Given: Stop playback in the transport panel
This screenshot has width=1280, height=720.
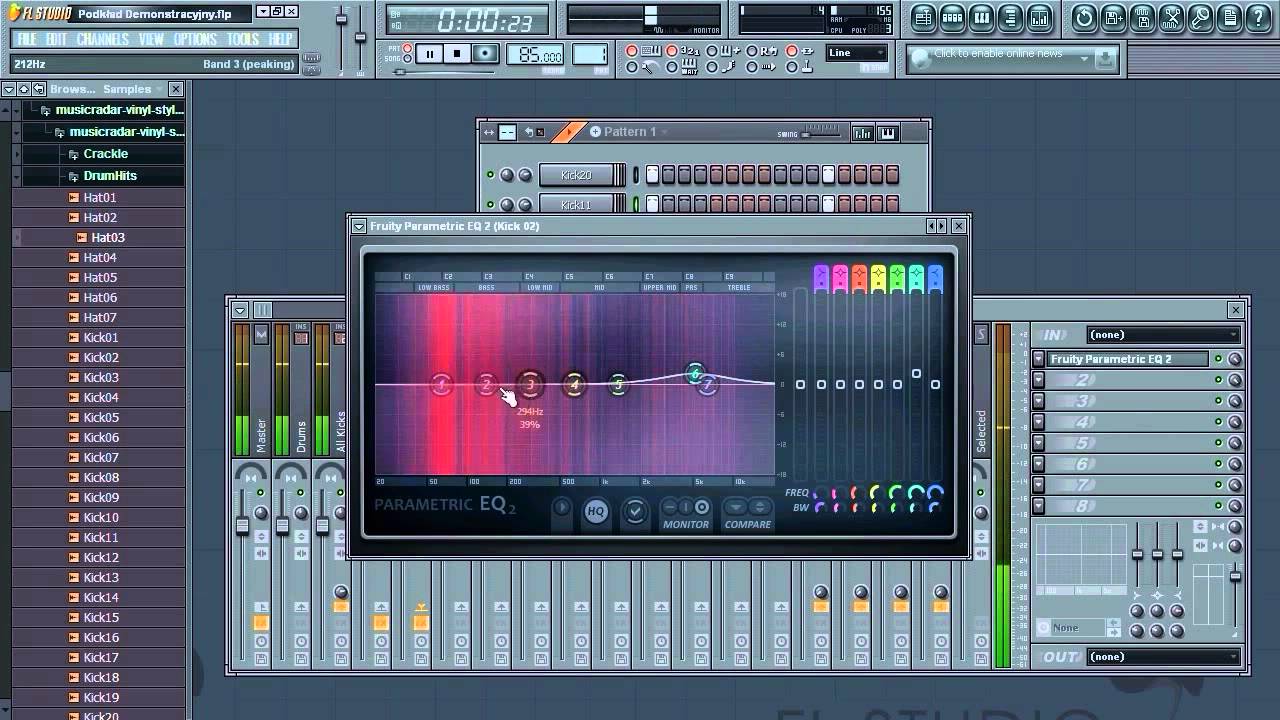Looking at the screenshot, I should [457, 54].
